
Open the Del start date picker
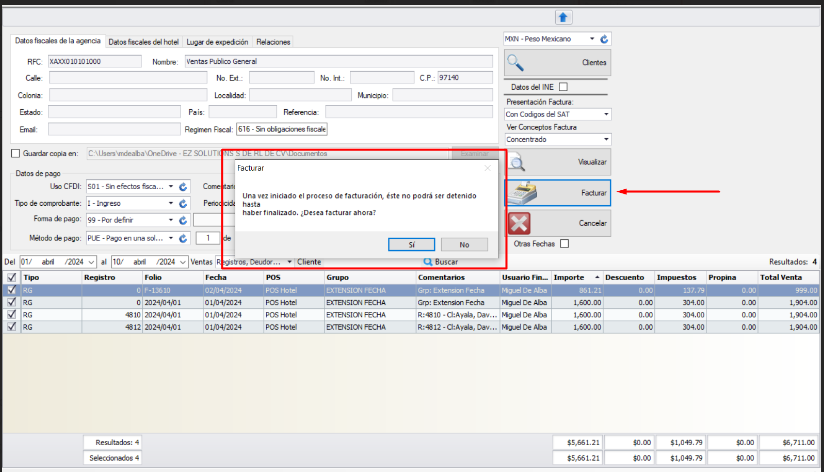pos(91,262)
